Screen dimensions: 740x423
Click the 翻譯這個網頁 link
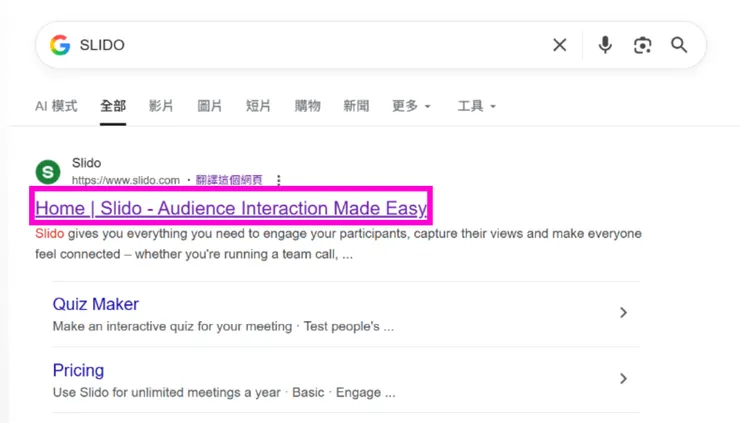pyautogui.click(x=229, y=181)
